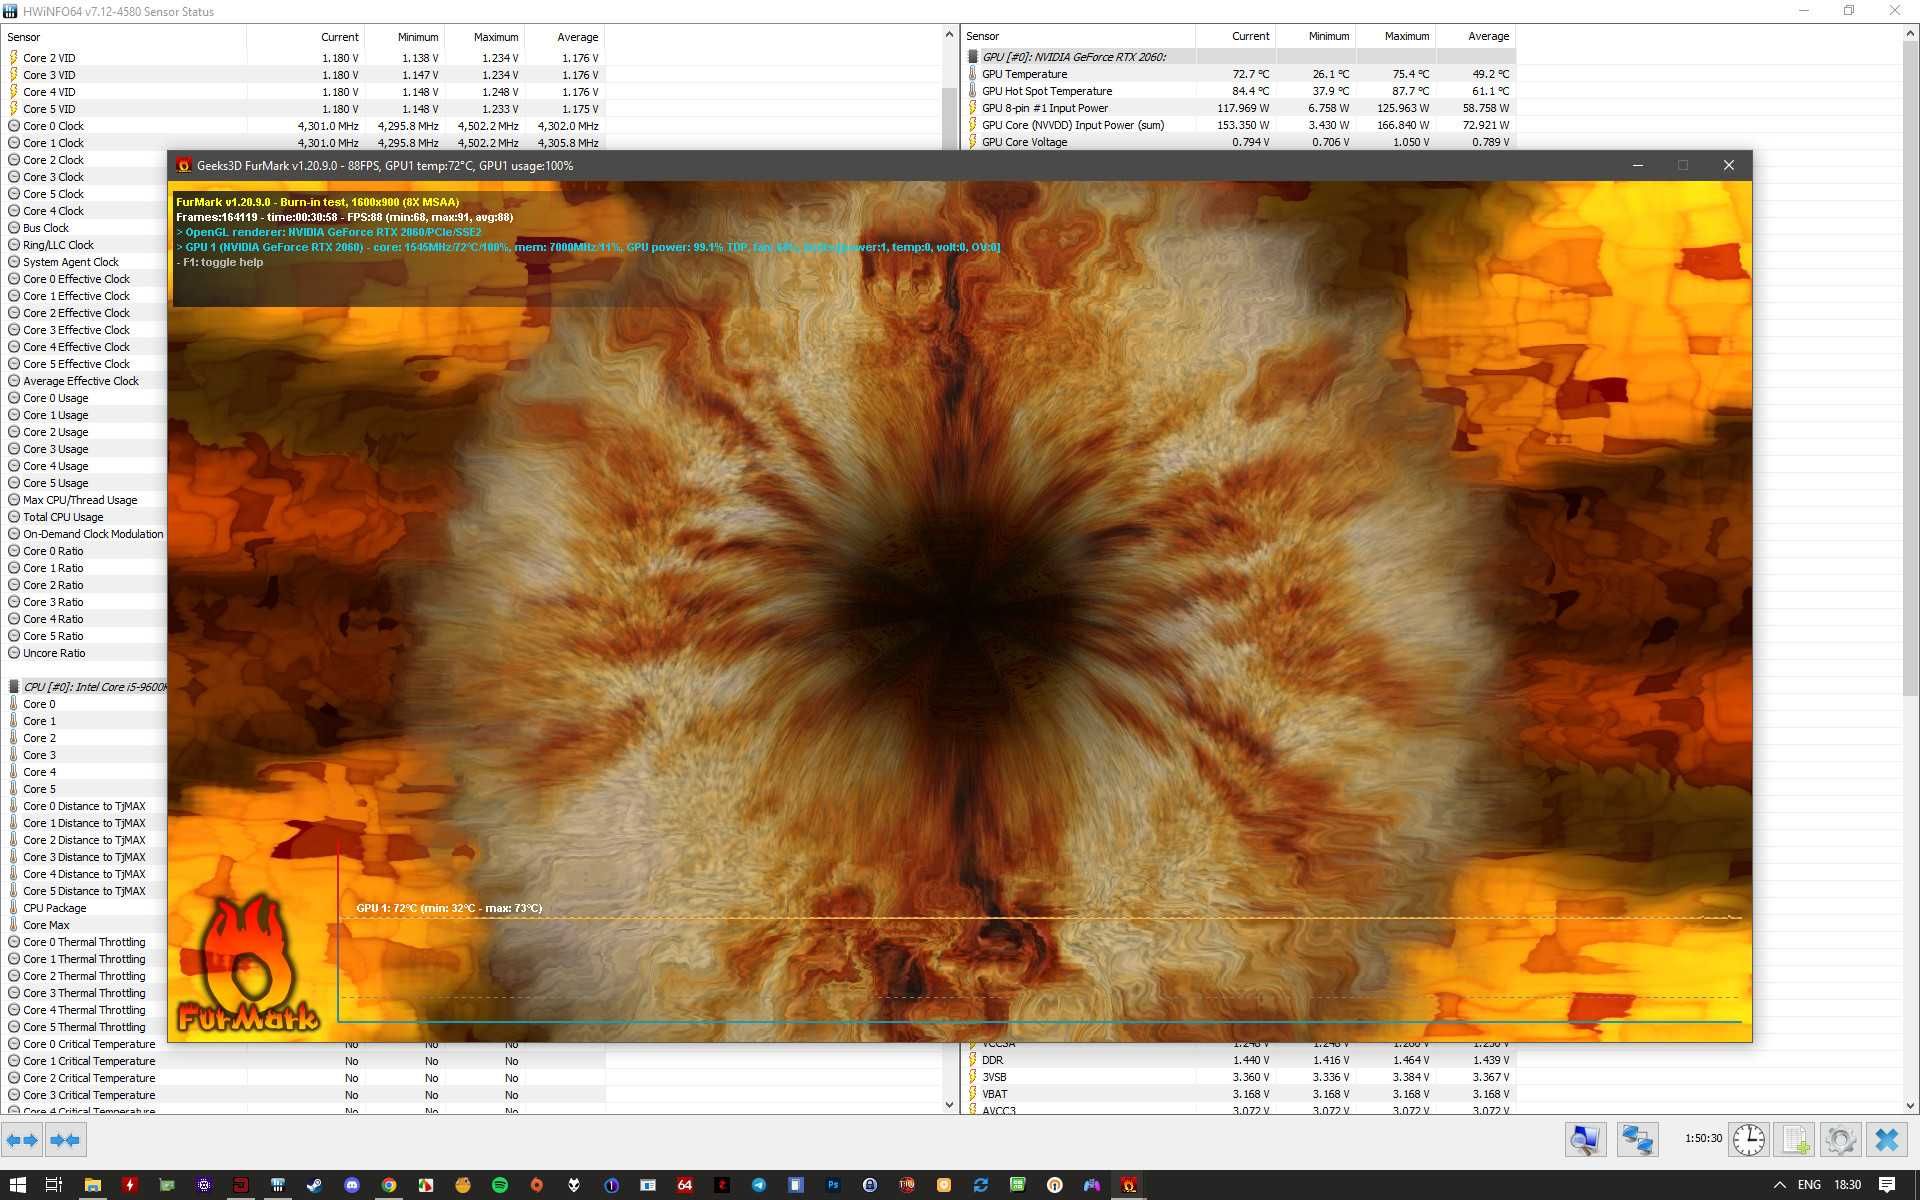The height and width of the screenshot is (1200, 1920).
Task: Open HWiNFO summary window with magnifier monitor icon
Action: 1585,1140
